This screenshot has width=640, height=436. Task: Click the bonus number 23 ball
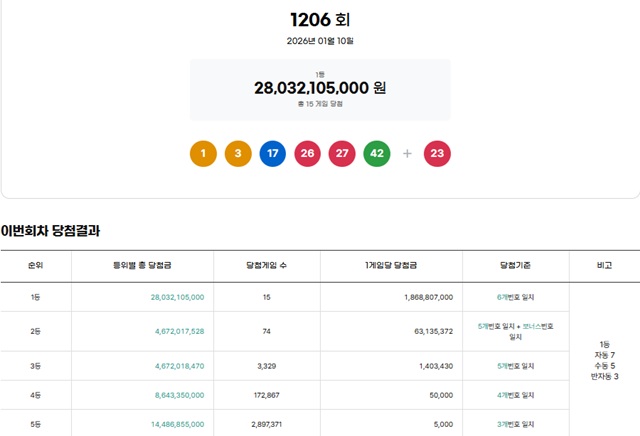(437, 154)
